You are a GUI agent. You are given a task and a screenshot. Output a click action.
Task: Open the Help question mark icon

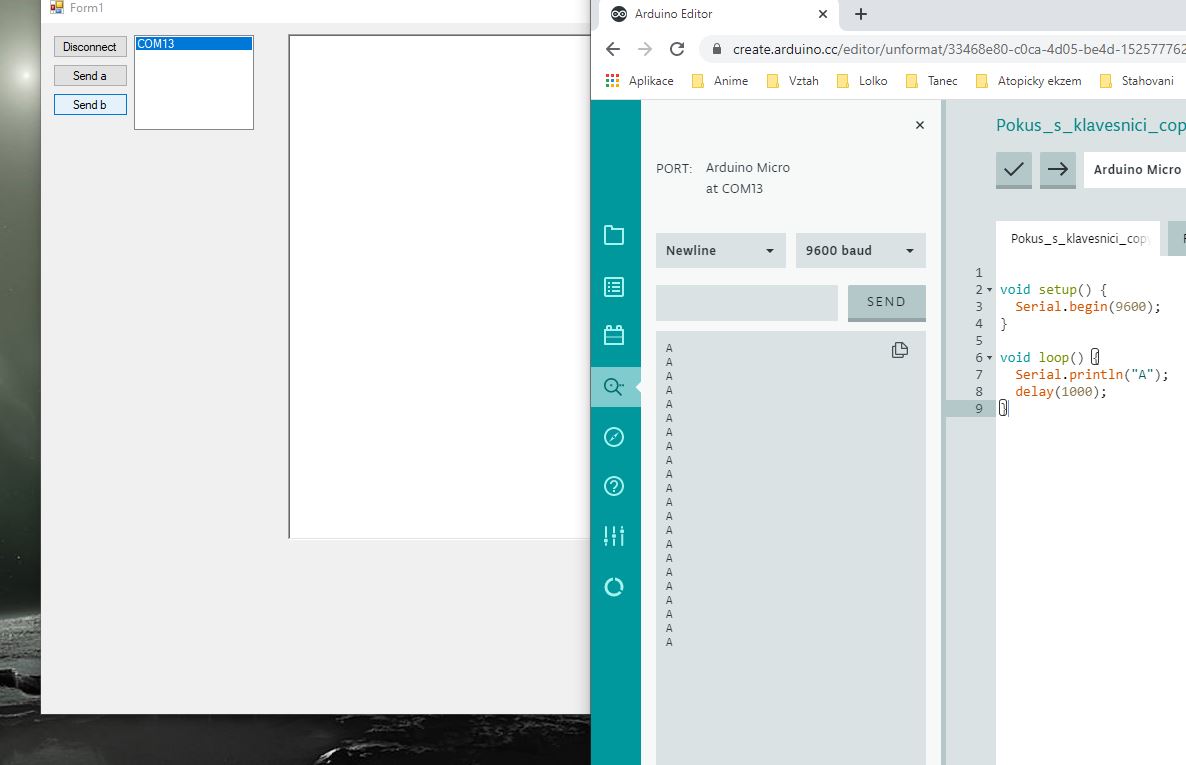coord(614,487)
